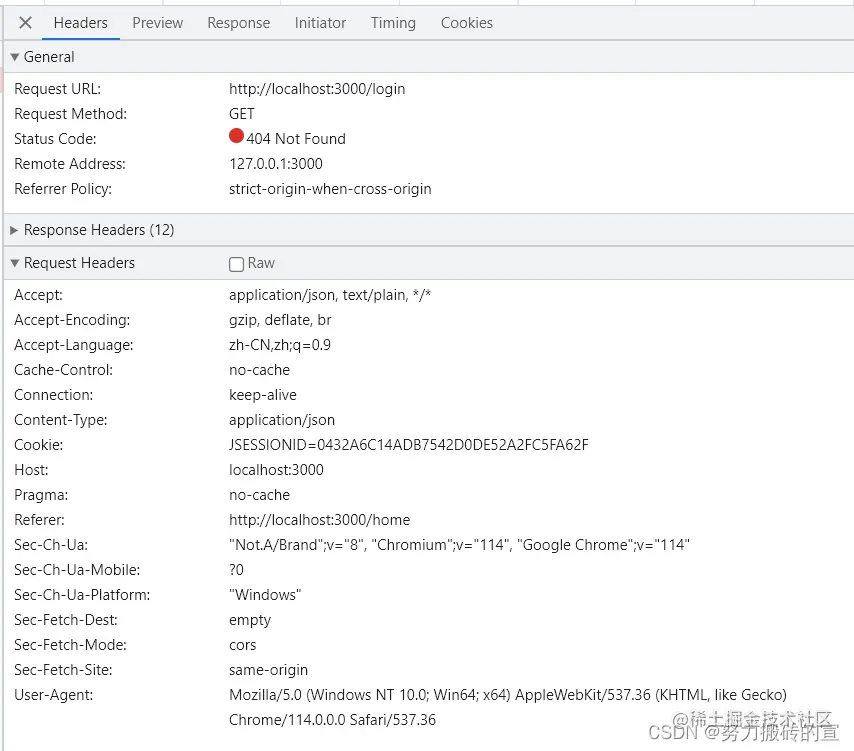This screenshot has height=751, width=854.
Task: Click the Remote Address 127.0.0.1:3000 value
Action: [276, 164]
